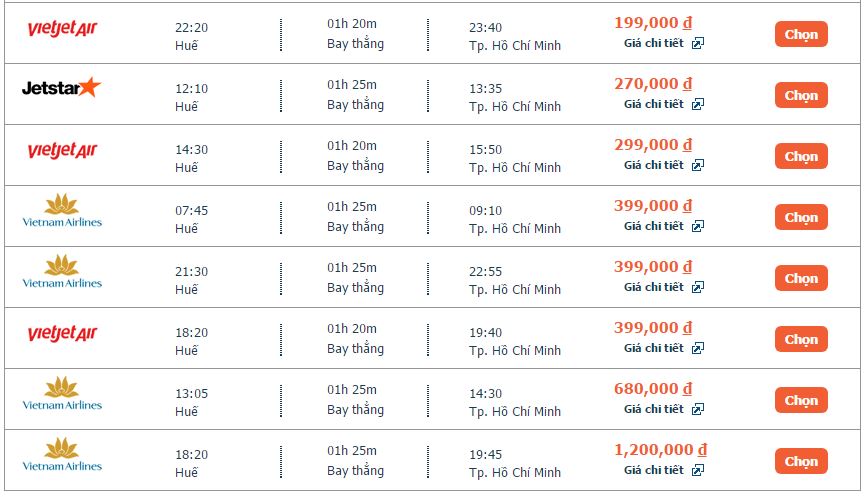Choose the Jetstar 12:10 flight with Chọn
The height and width of the screenshot is (497, 865).
tap(801, 95)
